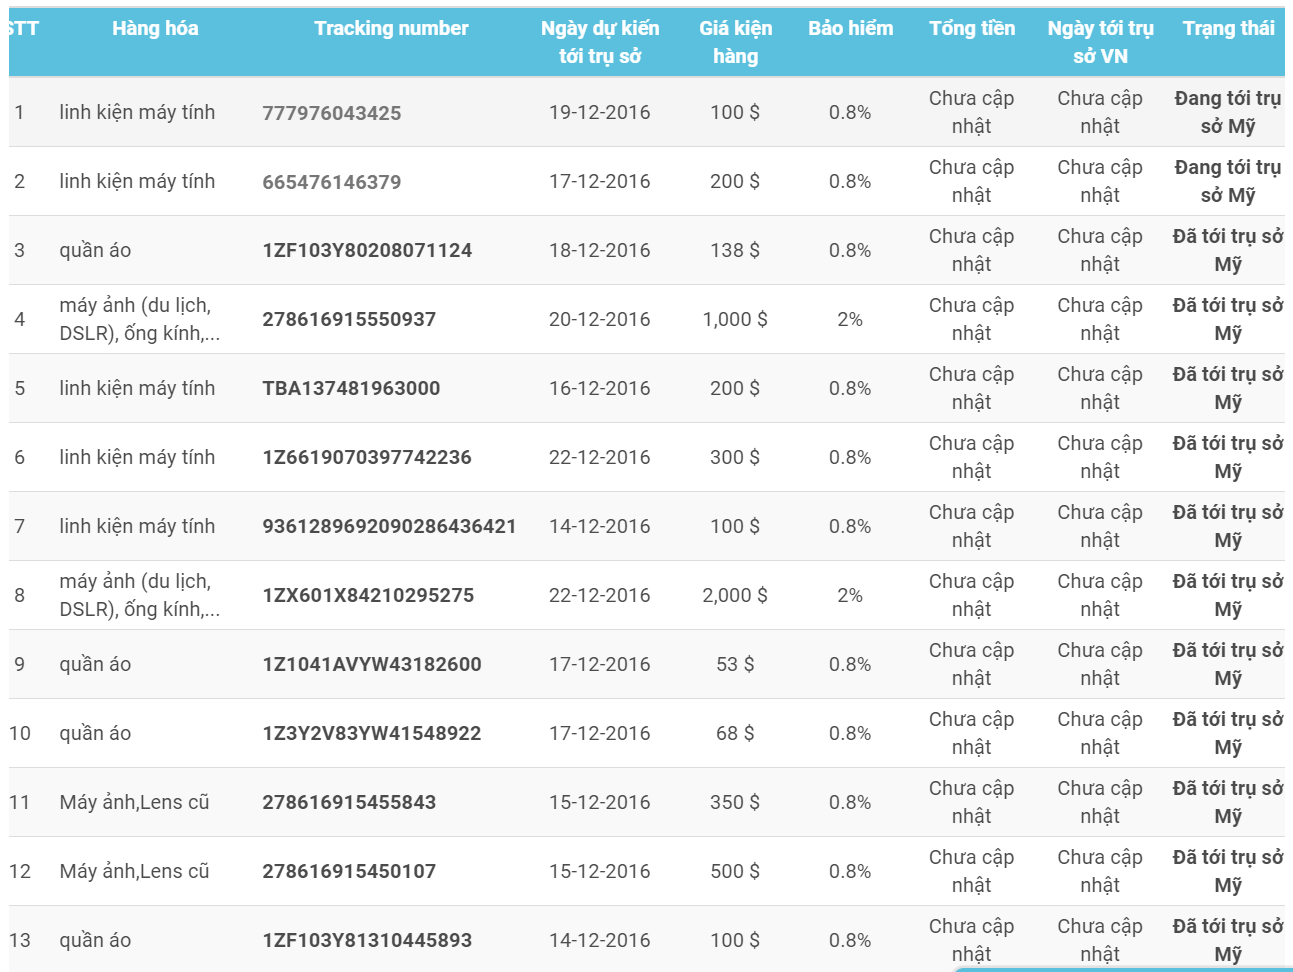Click Tổng tiền Chưa cập nhật in row 5

971,388
